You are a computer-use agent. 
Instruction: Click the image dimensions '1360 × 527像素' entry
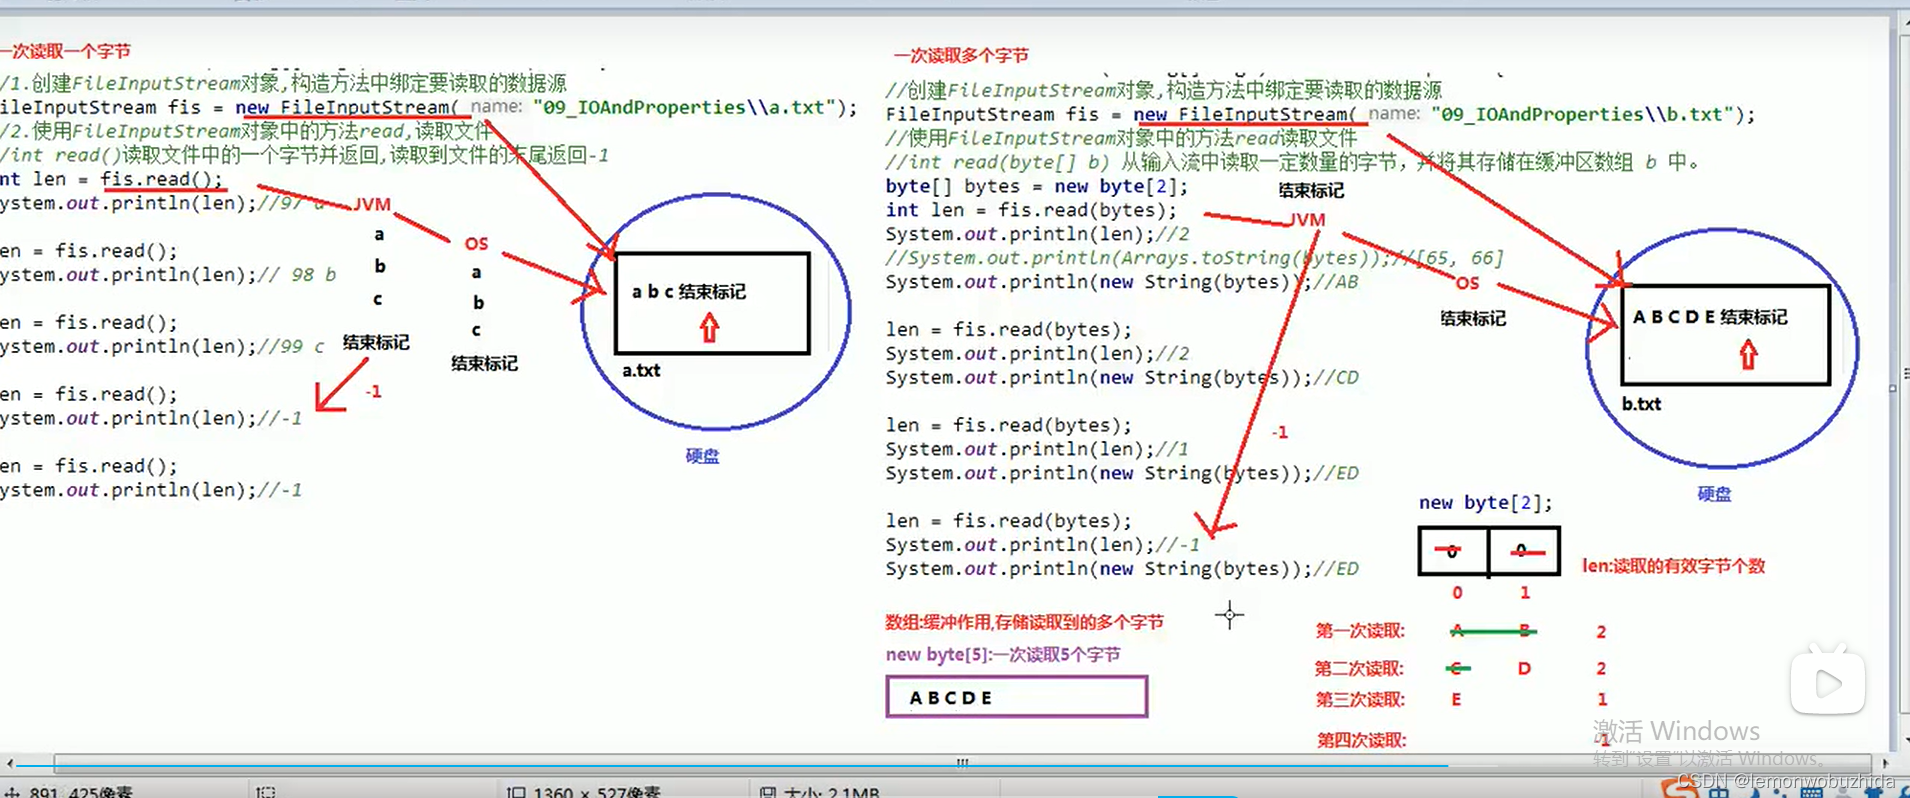[x=584, y=791]
